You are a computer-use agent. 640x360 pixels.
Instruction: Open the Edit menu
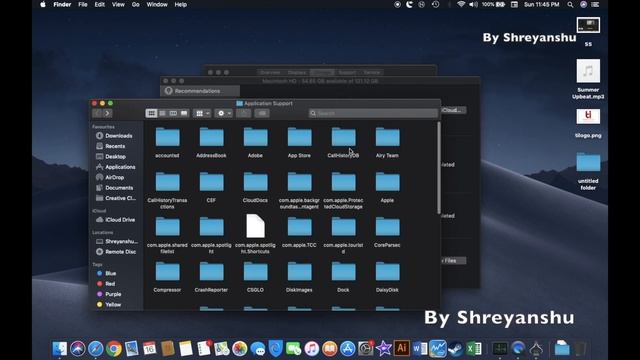point(100,4)
